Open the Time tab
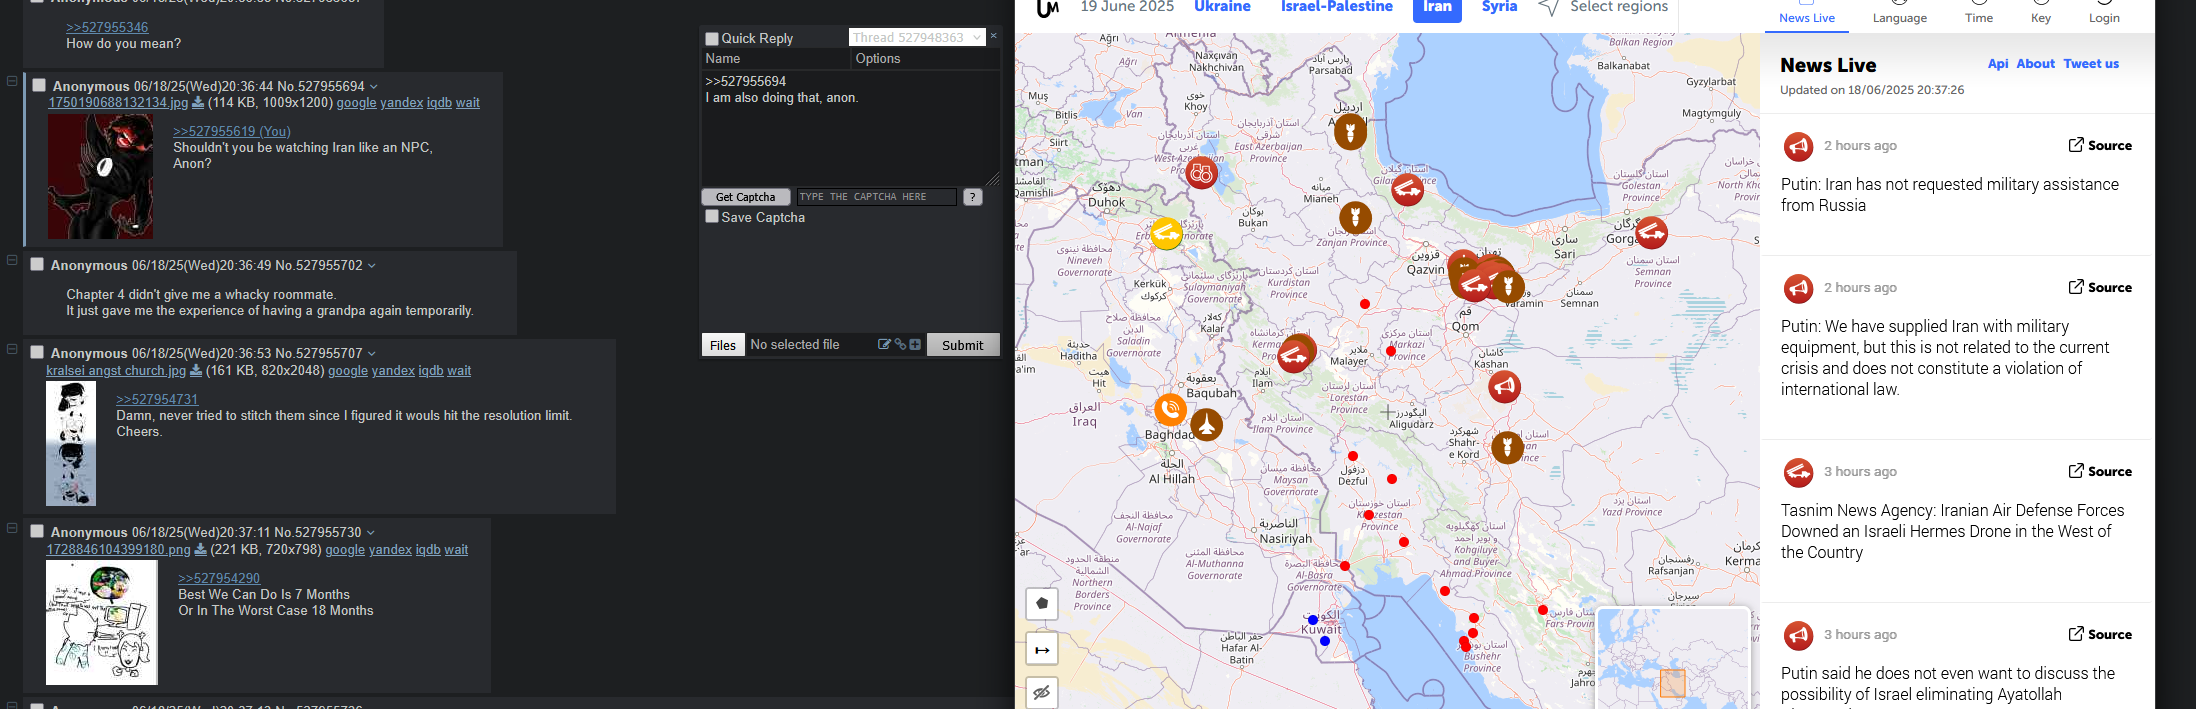The image size is (2196, 709). click(1979, 15)
